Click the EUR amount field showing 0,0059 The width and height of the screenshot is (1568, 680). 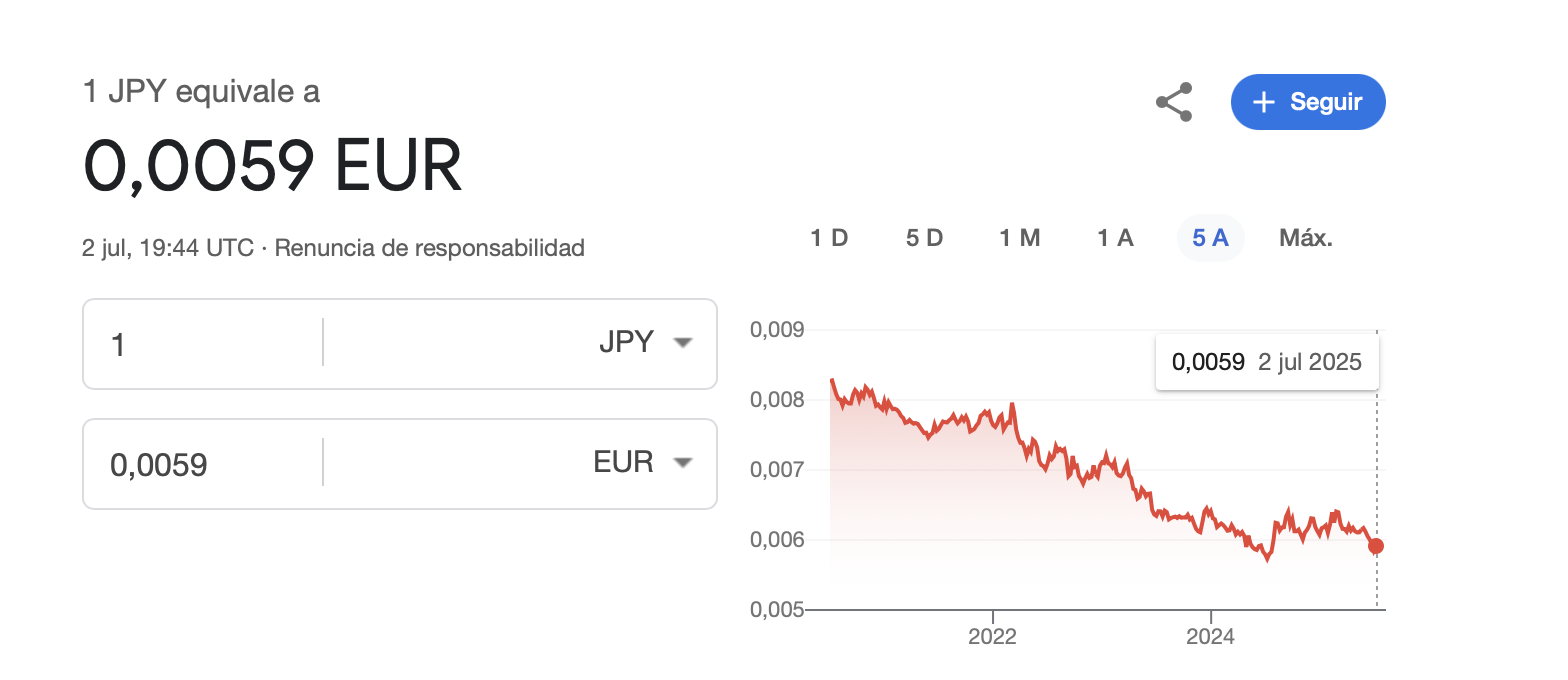coord(203,464)
